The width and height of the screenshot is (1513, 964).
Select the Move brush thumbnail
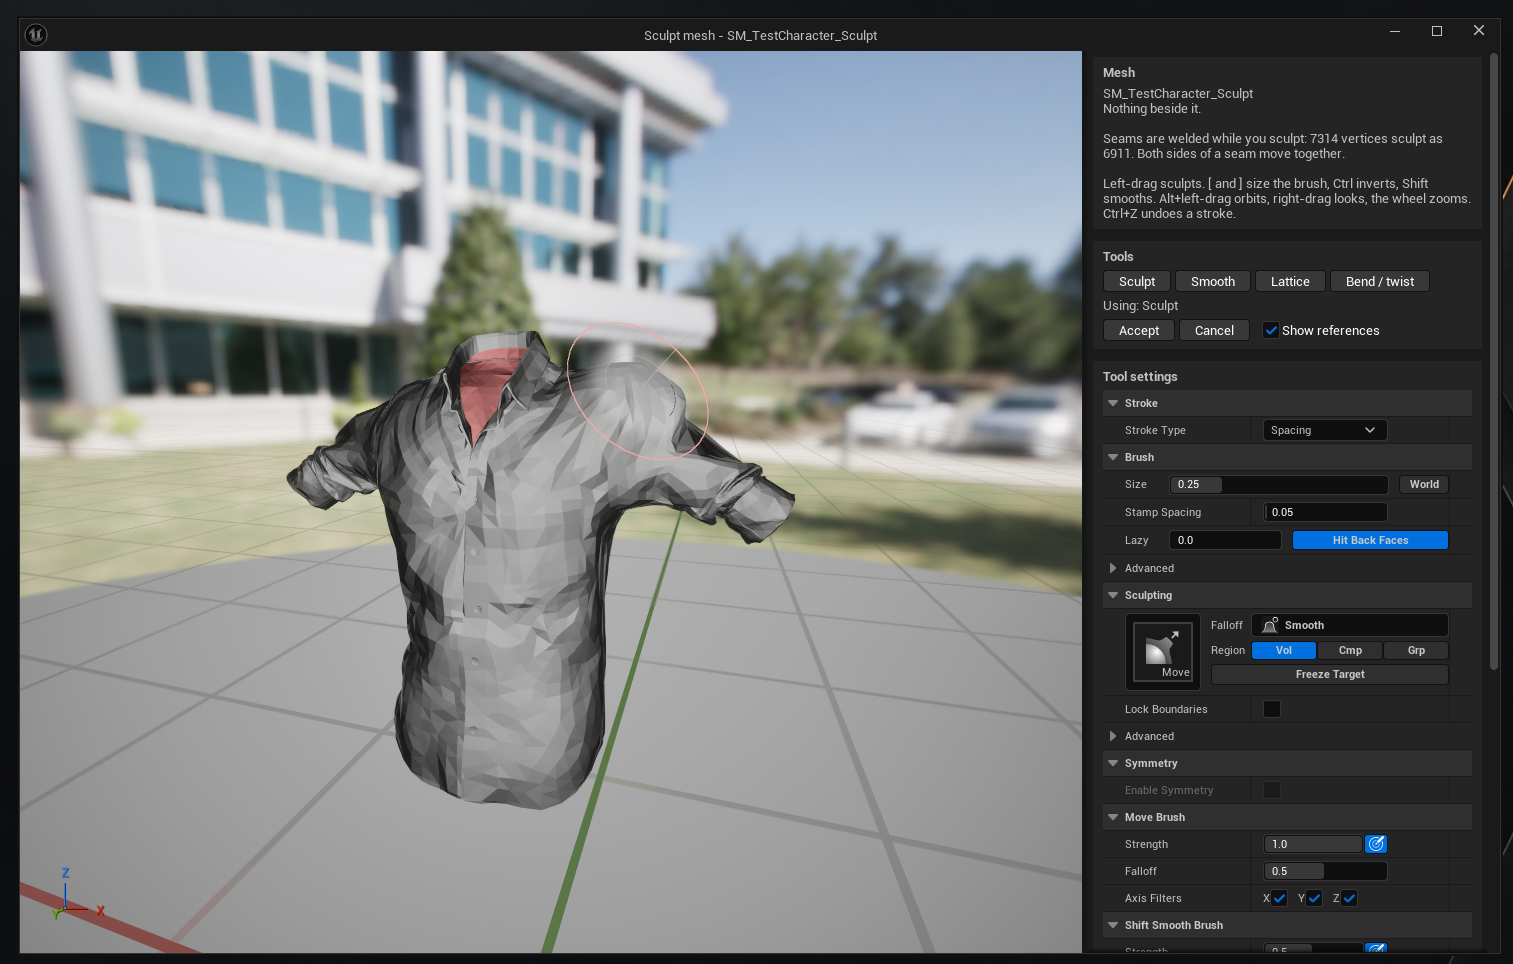tap(1162, 652)
